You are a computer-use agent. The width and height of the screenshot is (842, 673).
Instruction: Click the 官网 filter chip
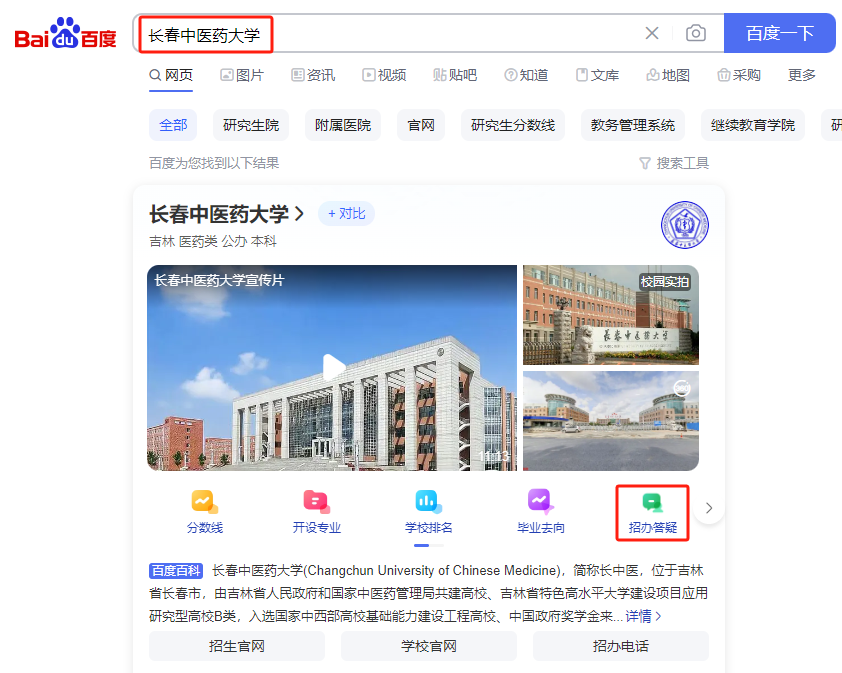click(x=421, y=125)
